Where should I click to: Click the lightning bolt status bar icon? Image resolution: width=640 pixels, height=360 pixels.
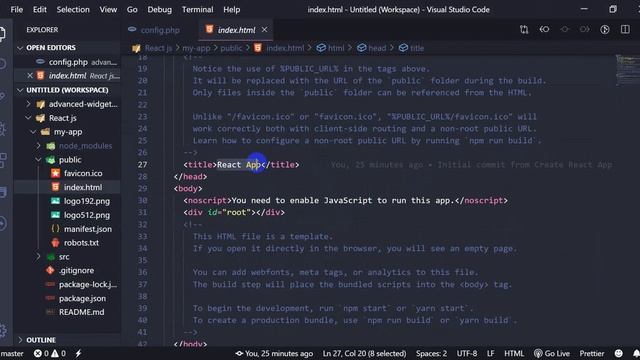(x=78, y=353)
